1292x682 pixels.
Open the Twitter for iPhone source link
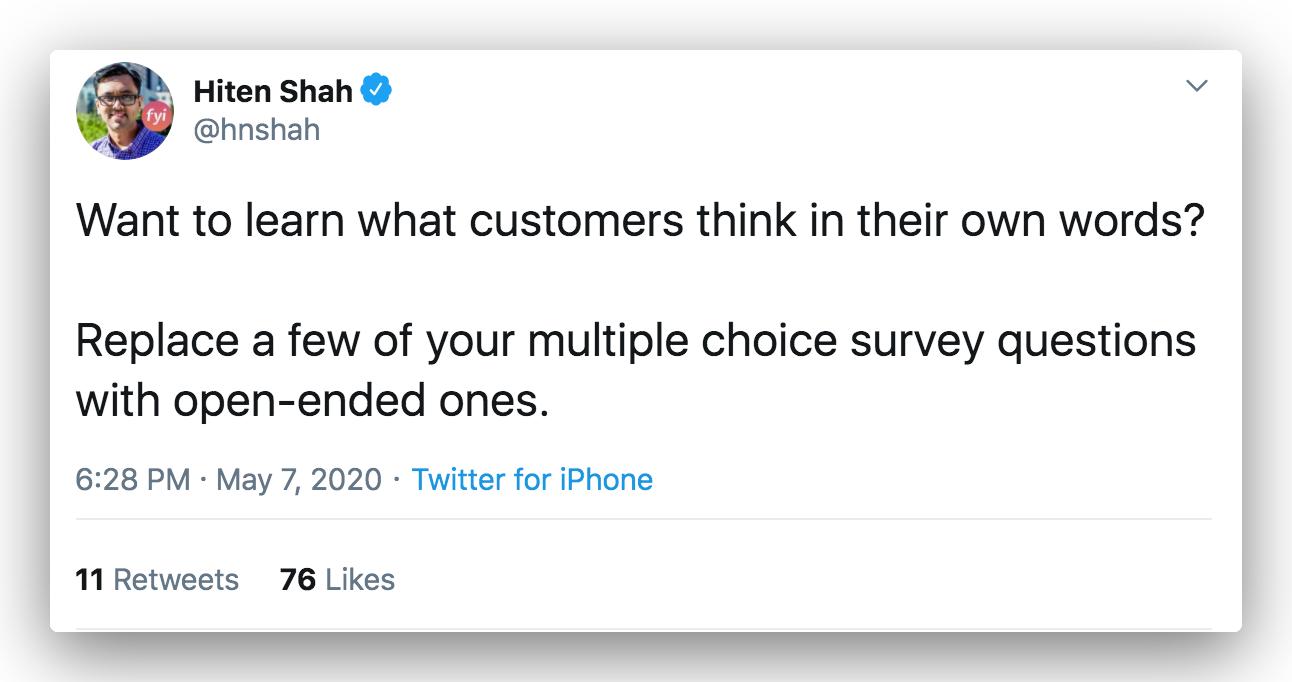(x=532, y=480)
